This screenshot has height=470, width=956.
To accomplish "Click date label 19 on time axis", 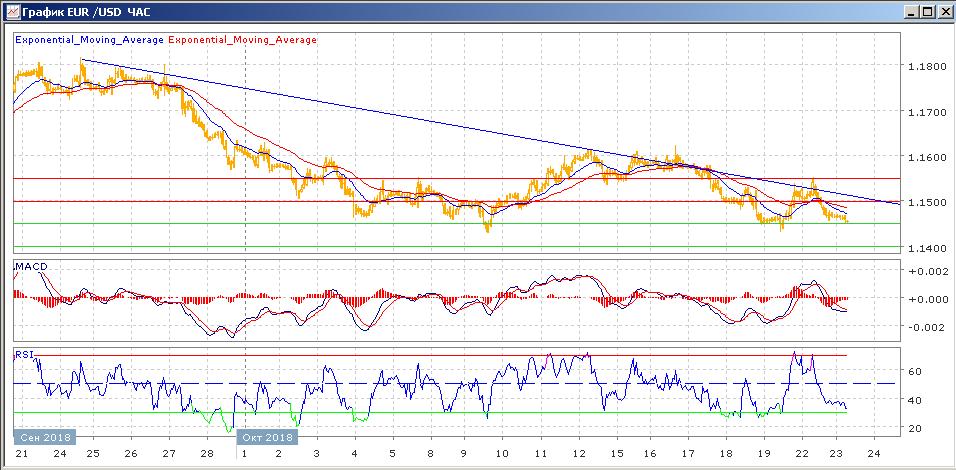I will click(x=763, y=454).
